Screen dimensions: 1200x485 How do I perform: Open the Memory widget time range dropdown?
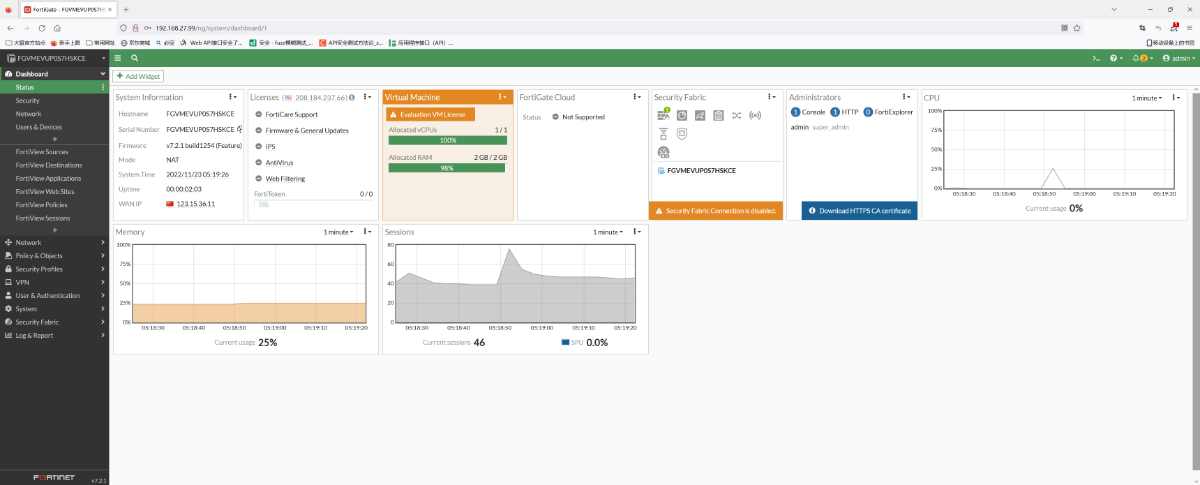(339, 232)
